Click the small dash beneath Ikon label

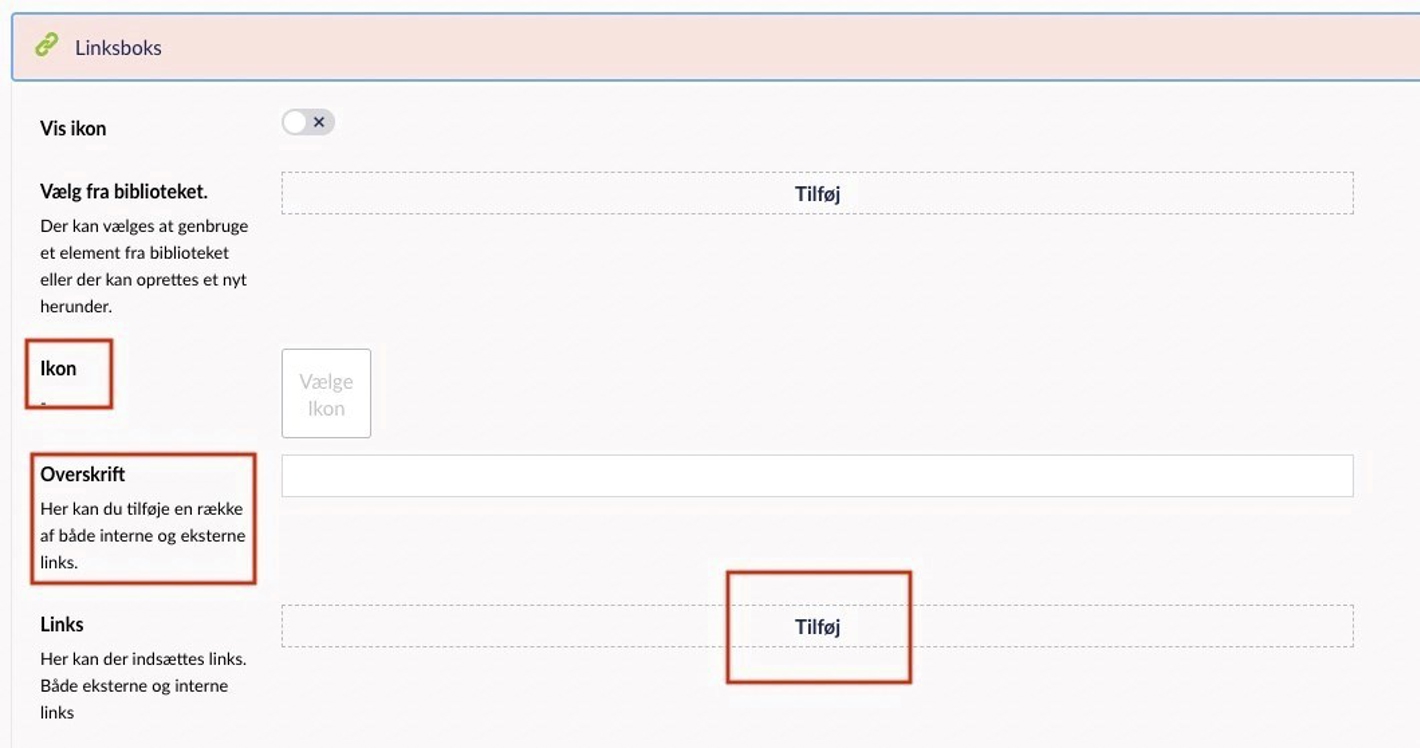(44, 401)
